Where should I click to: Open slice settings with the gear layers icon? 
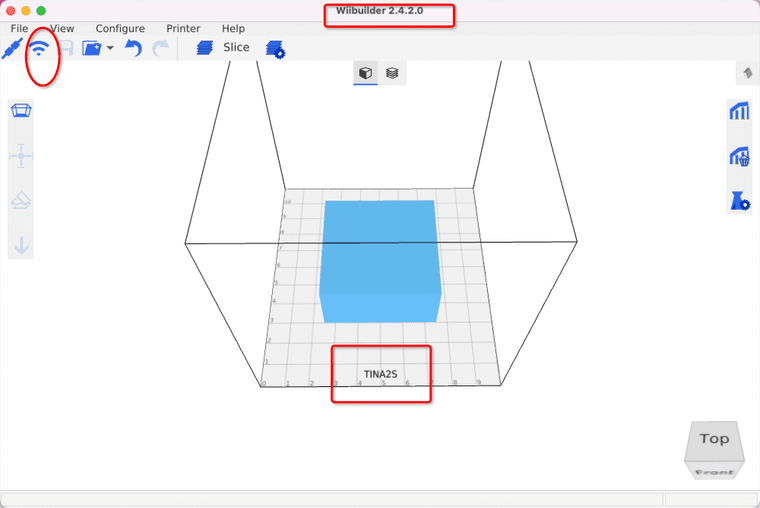[x=275, y=48]
